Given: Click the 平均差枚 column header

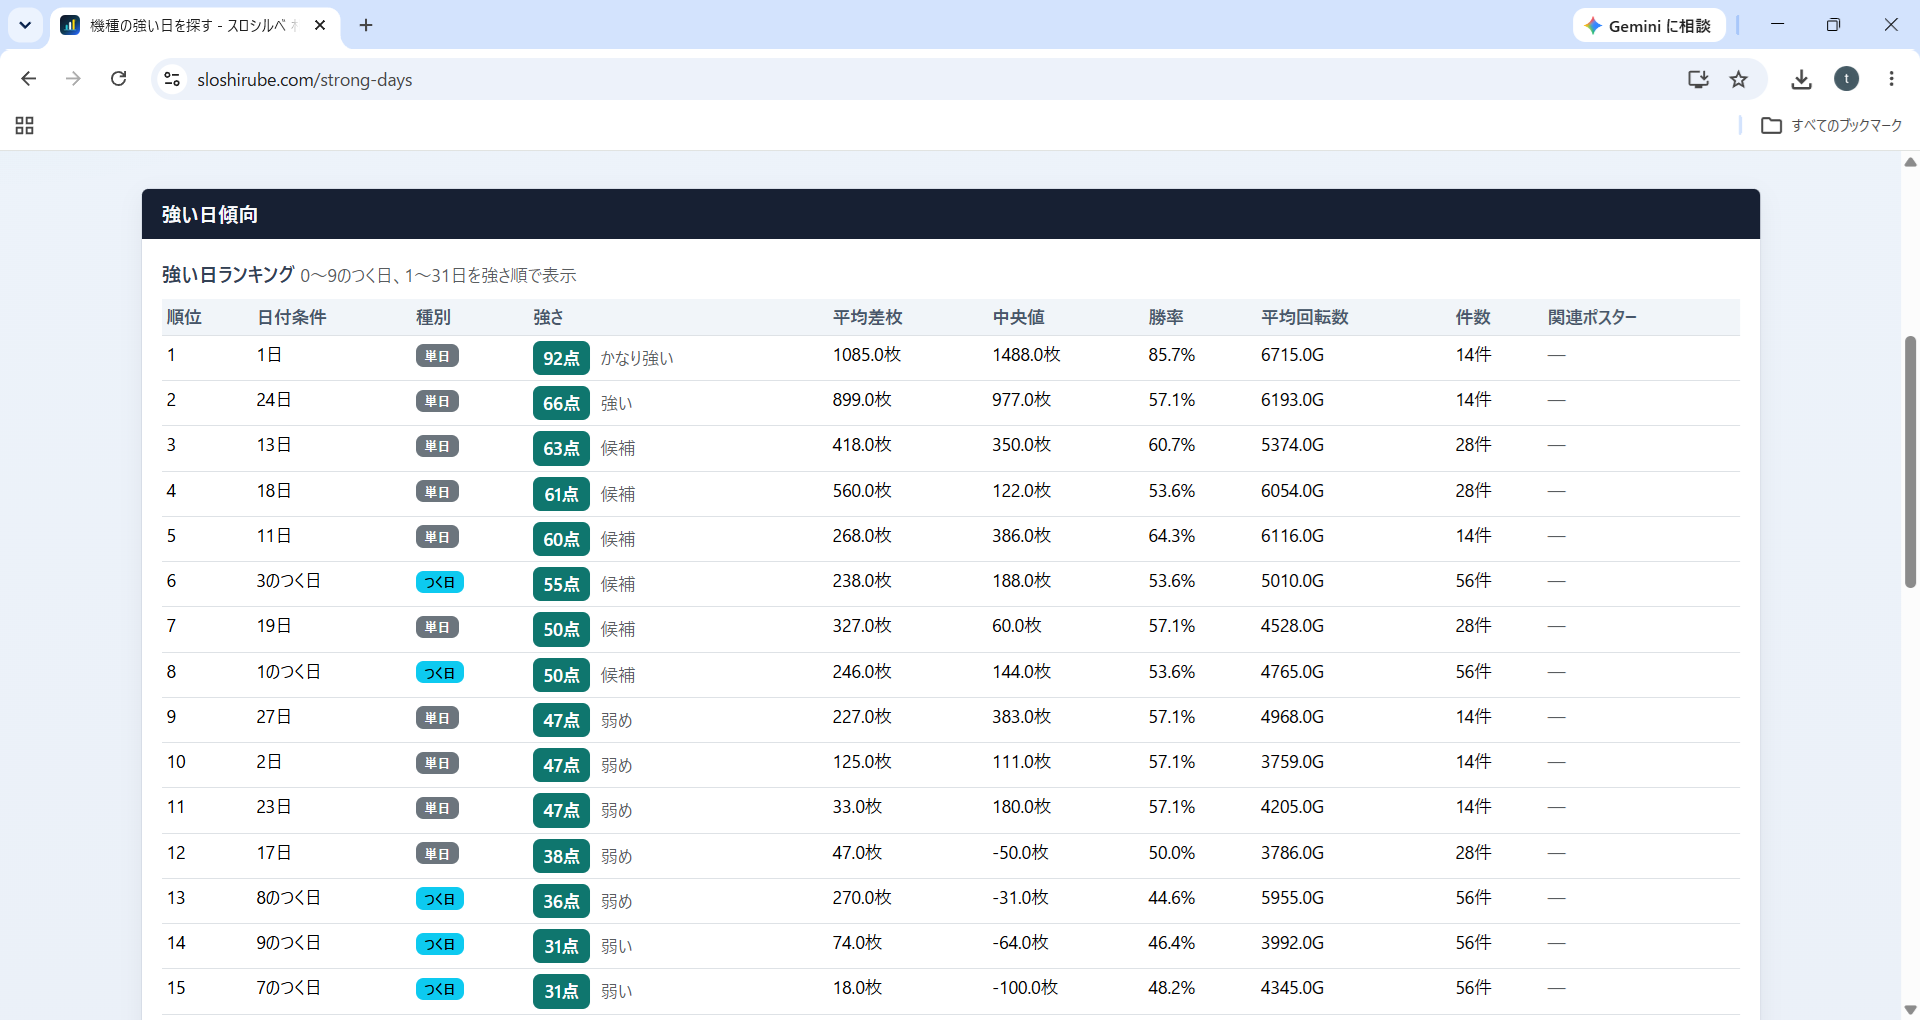Looking at the screenshot, I should (x=867, y=317).
